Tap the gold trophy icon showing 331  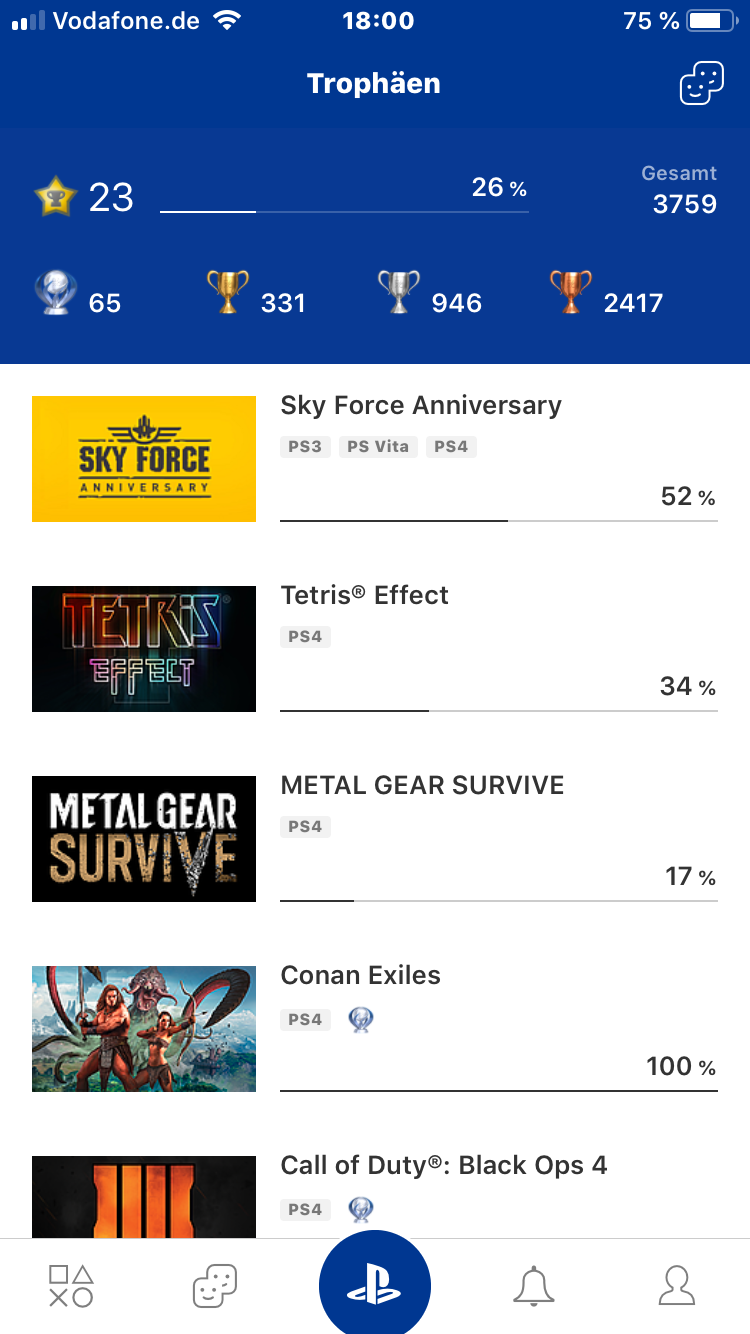[x=227, y=292]
